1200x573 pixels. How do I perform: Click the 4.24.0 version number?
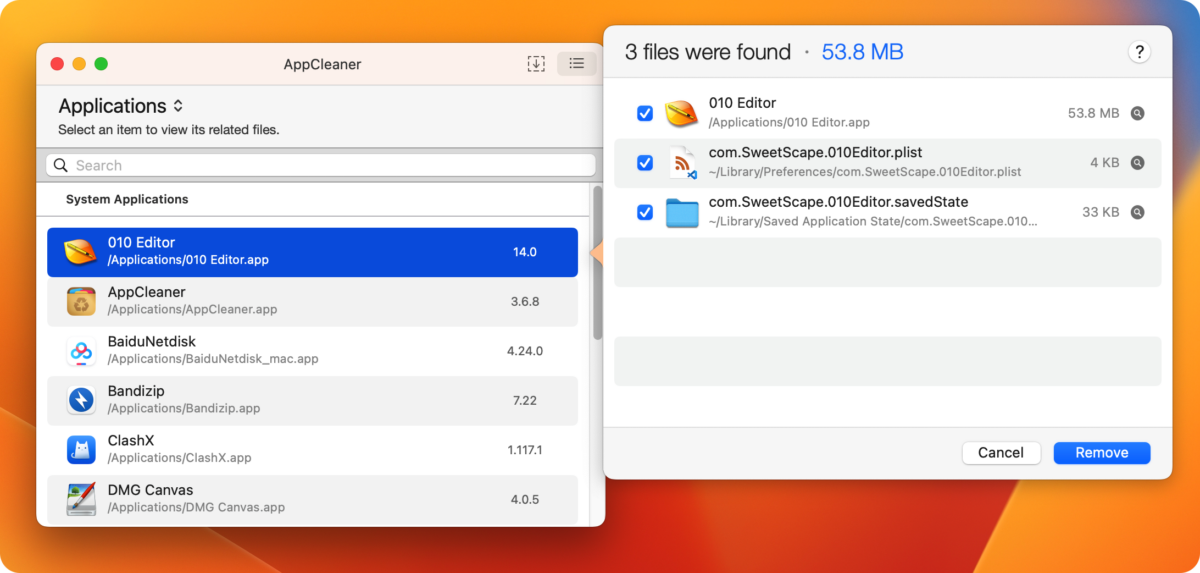[525, 351]
